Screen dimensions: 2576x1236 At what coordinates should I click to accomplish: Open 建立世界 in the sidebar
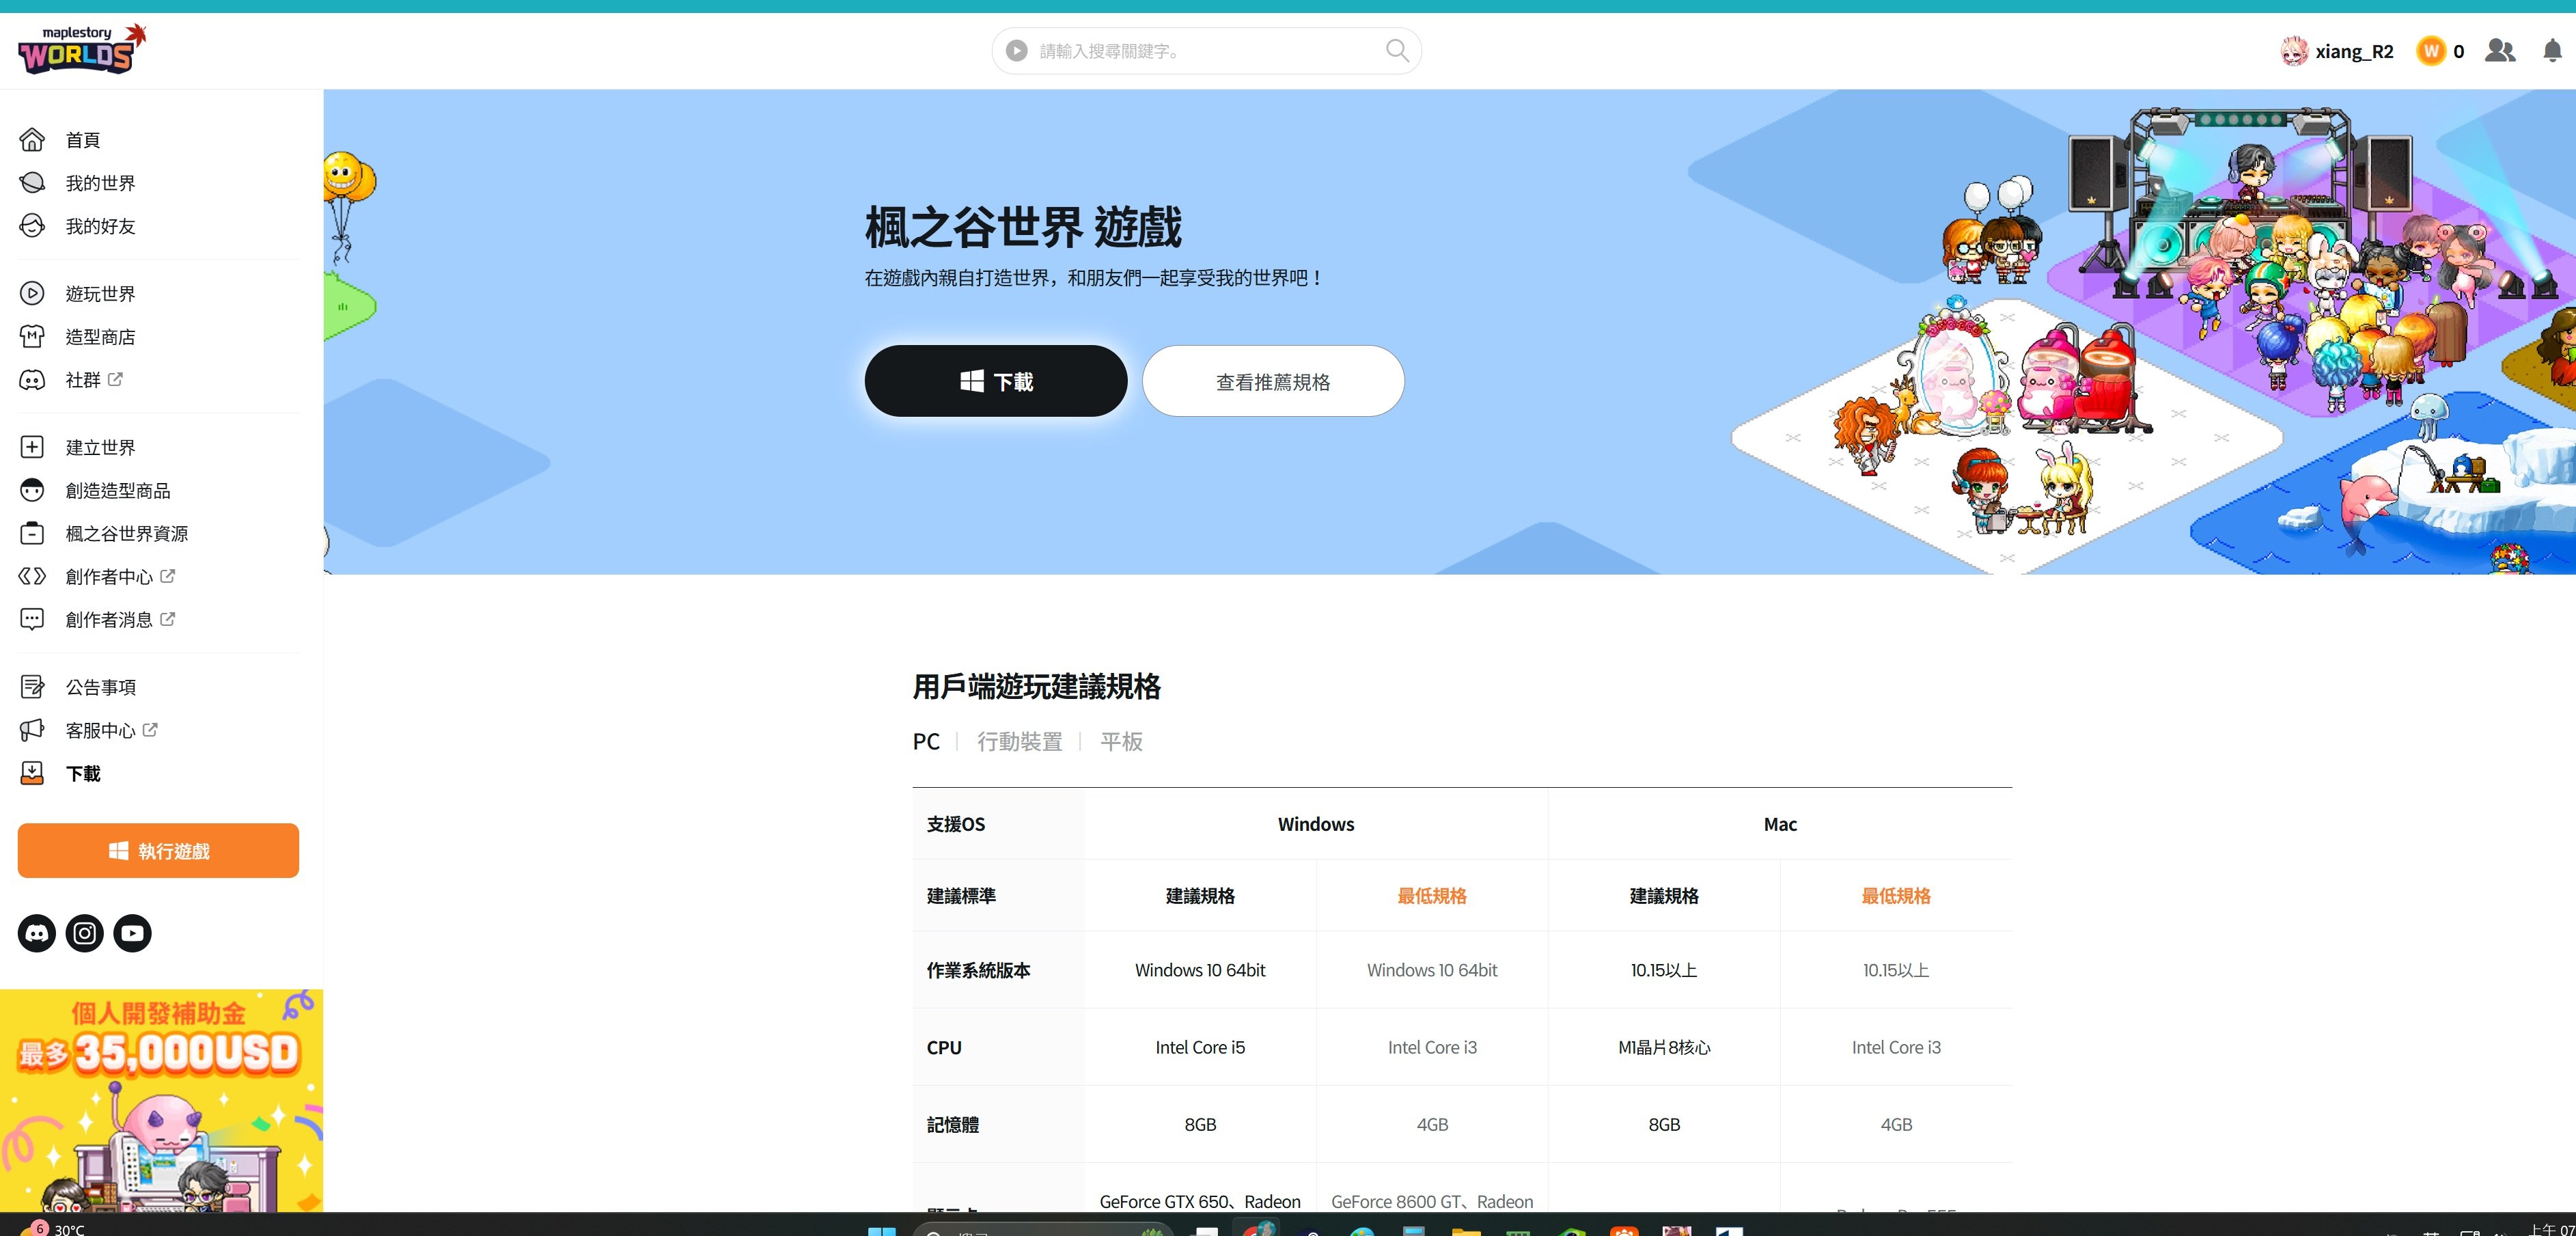coord(100,448)
